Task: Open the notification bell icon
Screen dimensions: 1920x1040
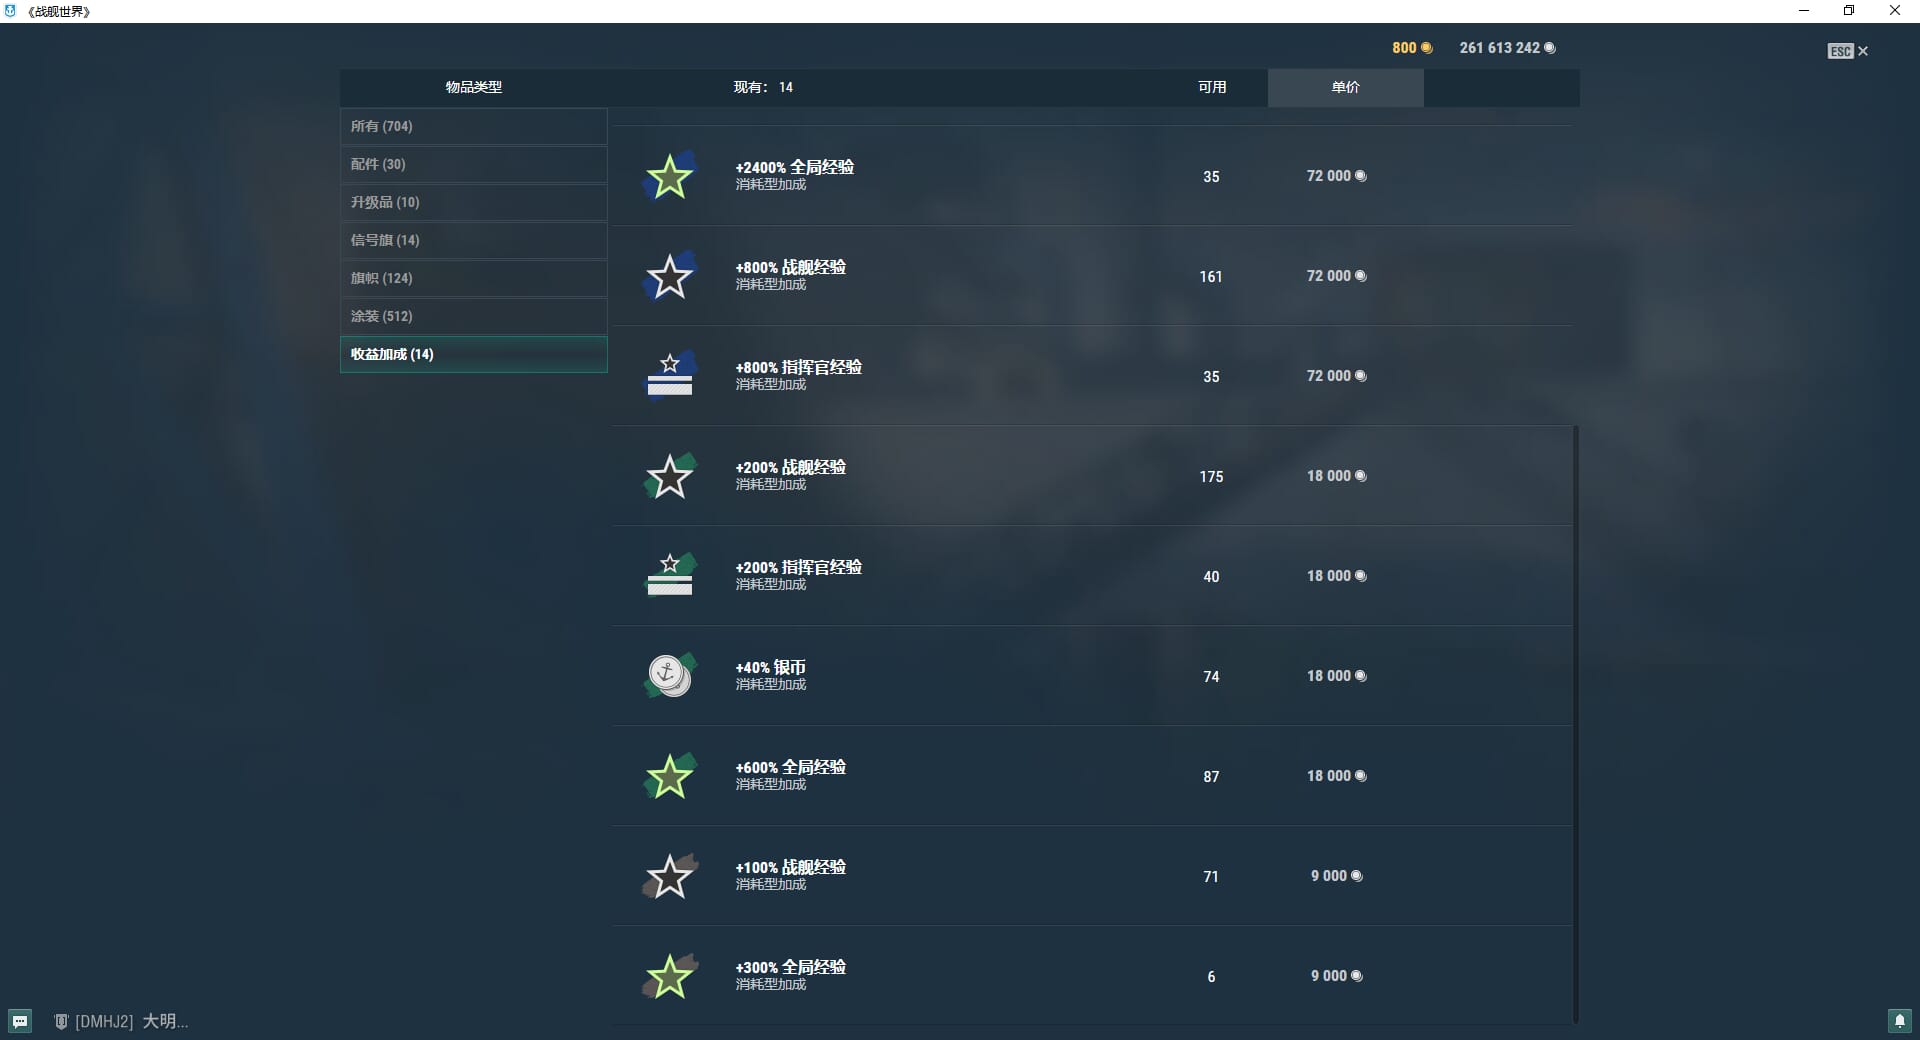Action: [1899, 1021]
